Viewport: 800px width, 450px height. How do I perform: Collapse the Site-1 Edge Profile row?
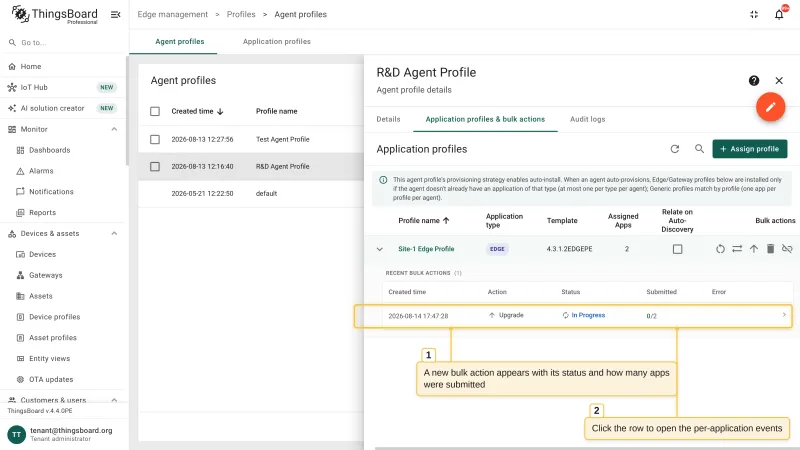[380, 249]
